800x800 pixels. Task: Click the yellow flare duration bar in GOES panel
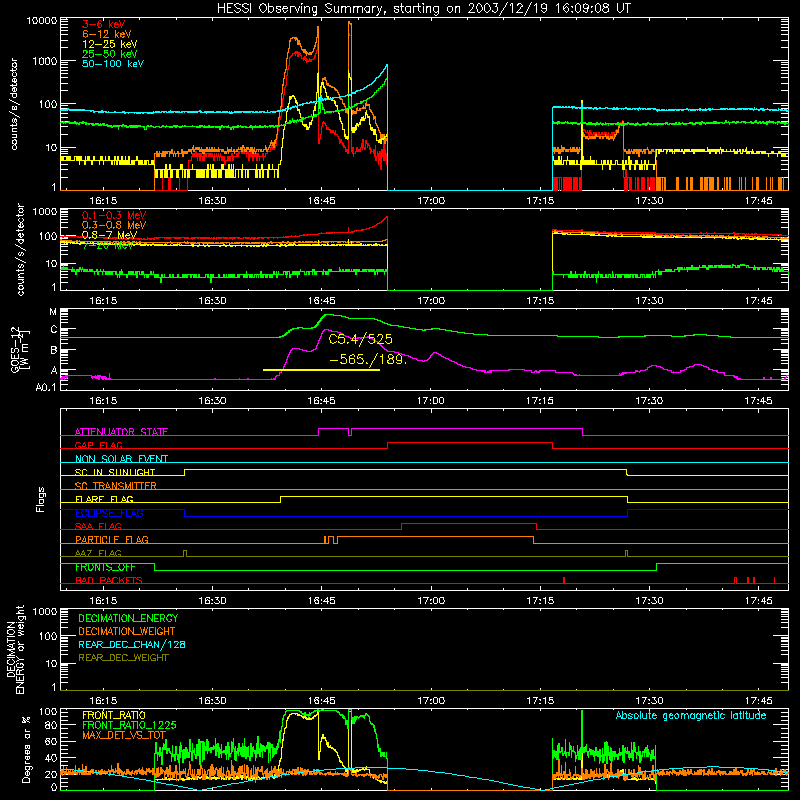(321, 370)
